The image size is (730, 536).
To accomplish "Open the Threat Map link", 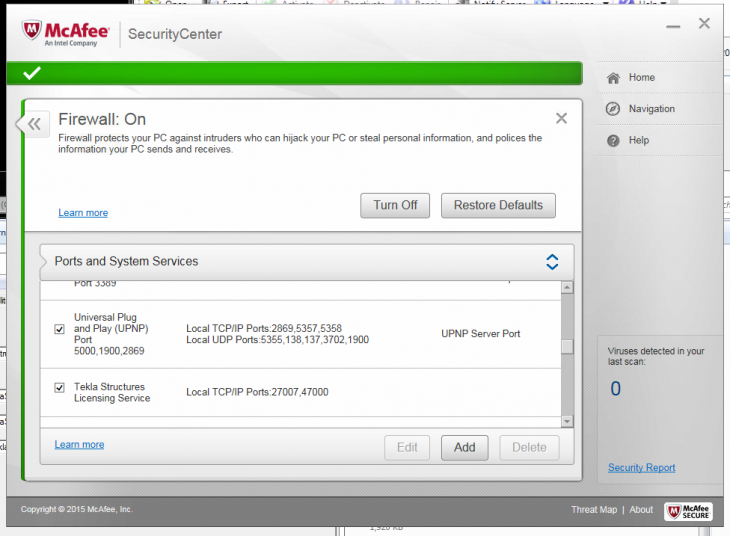I will tap(594, 509).
